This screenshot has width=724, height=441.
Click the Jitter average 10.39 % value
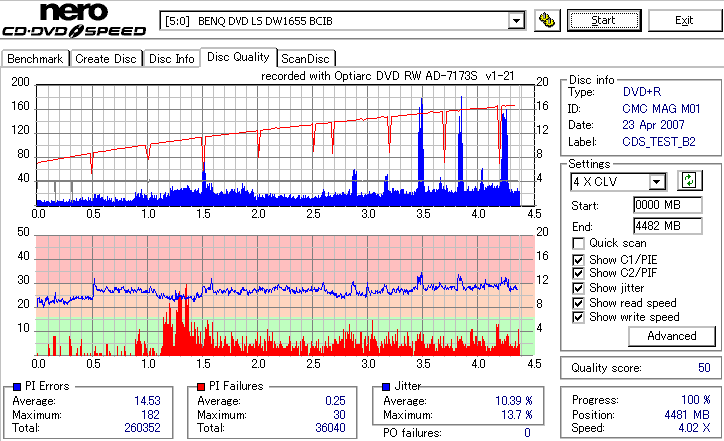coord(514,401)
